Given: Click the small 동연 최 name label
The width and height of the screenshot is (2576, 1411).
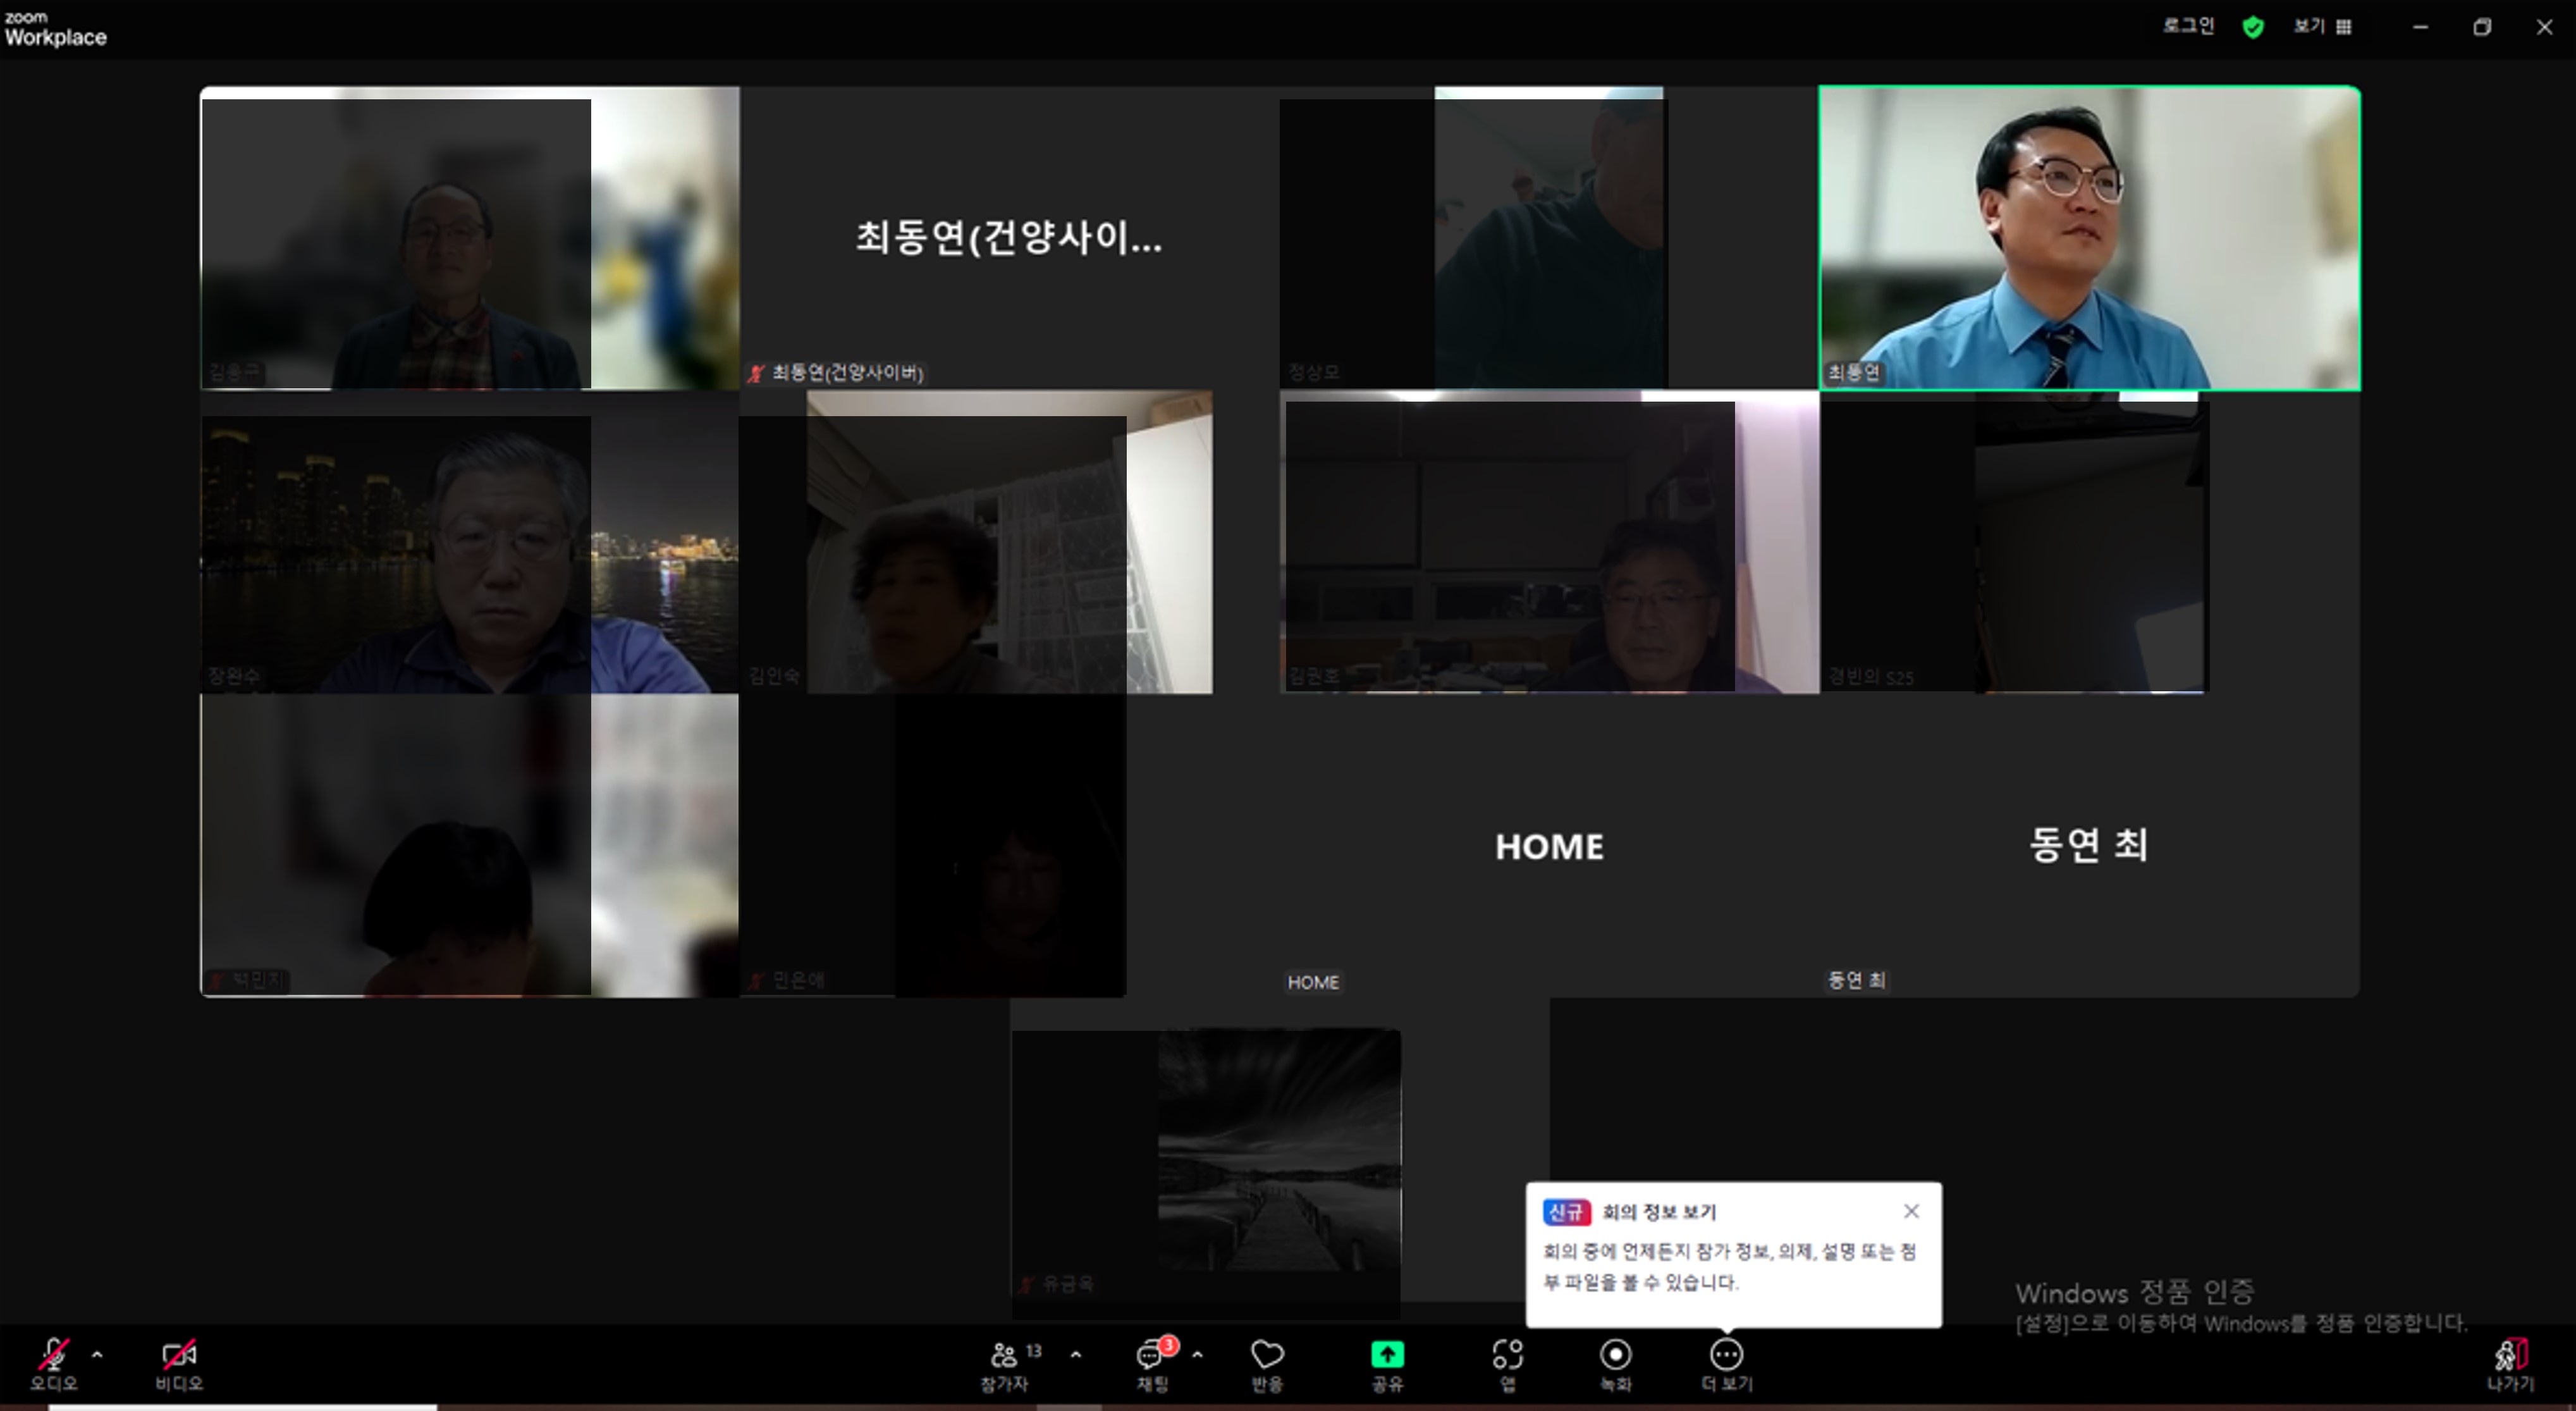Looking at the screenshot, I should click(1857, 980).
